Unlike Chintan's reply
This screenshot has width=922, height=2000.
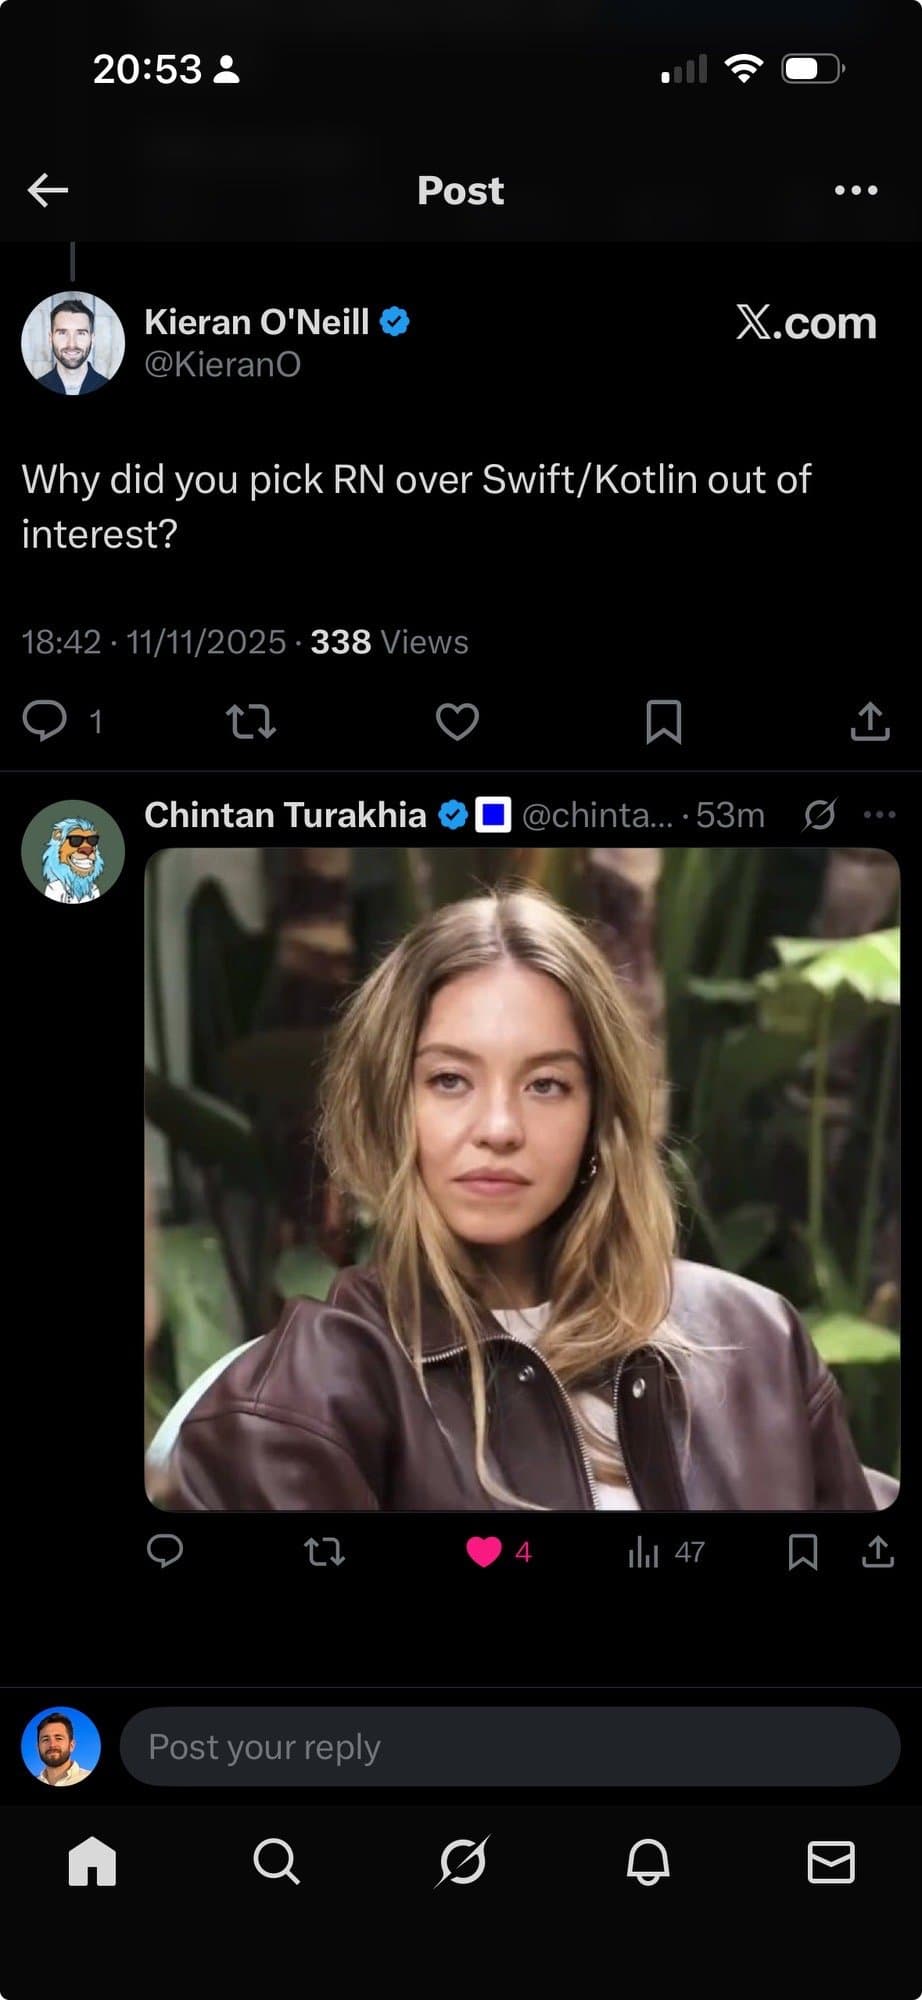pyautogui.click(x=483, y=1552)
